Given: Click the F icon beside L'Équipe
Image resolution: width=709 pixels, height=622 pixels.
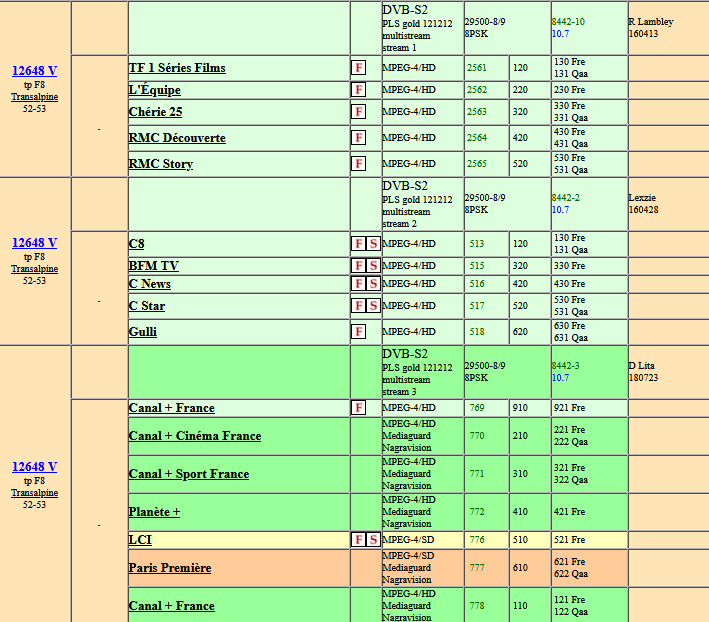Looking at the screenshot, I should [x=359, y=90].
